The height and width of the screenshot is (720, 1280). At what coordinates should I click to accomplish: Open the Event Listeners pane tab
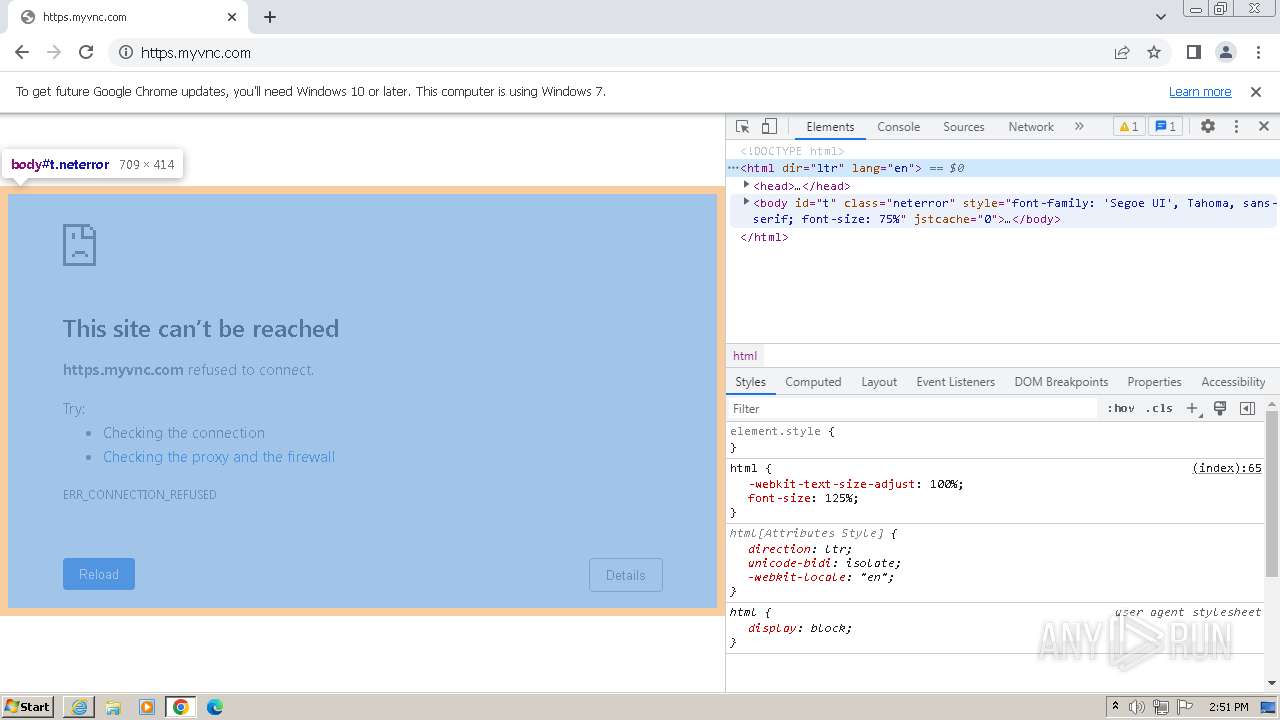click(x=955, y=382)
